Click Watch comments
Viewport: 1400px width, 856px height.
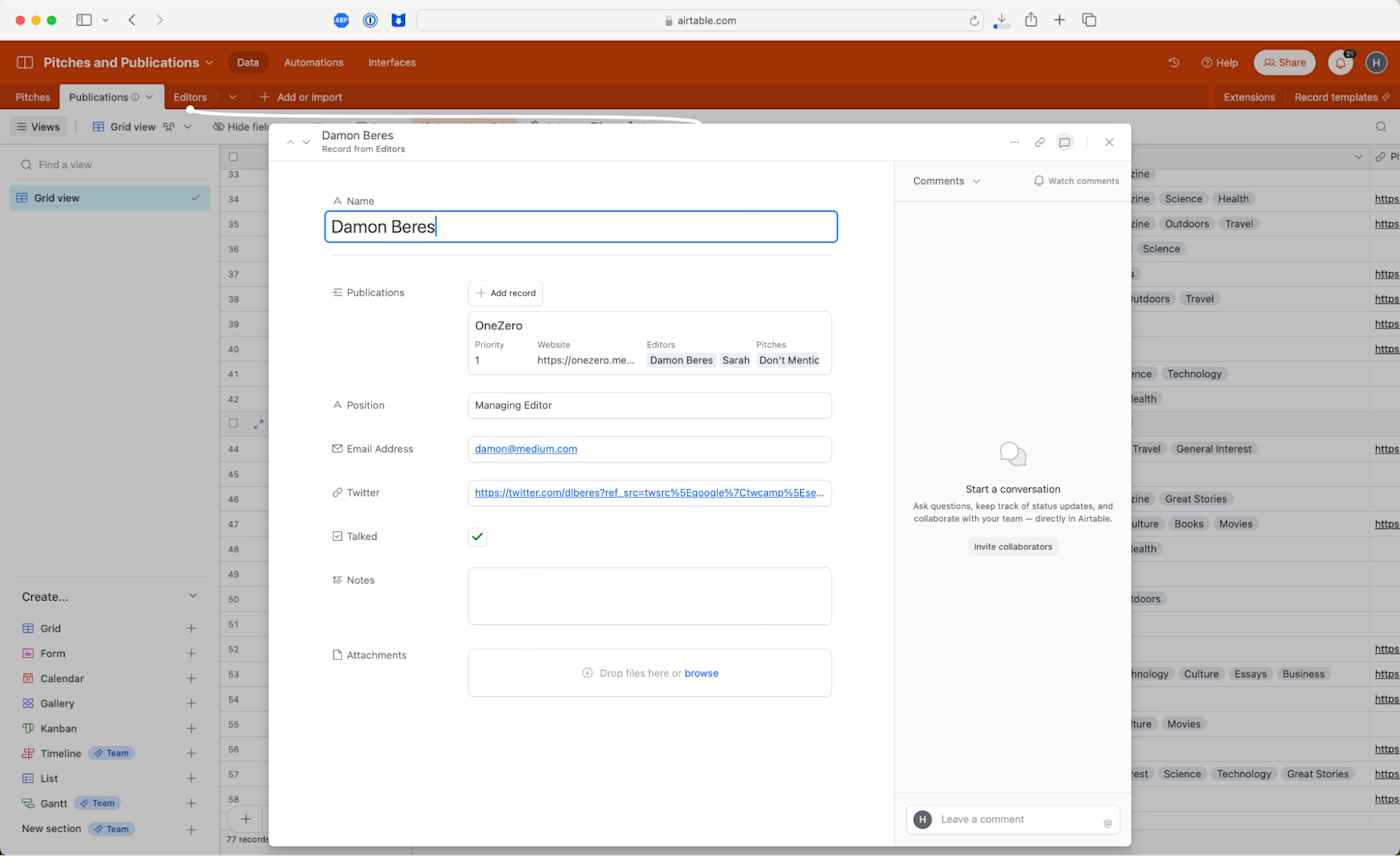tap(1076, 181)
